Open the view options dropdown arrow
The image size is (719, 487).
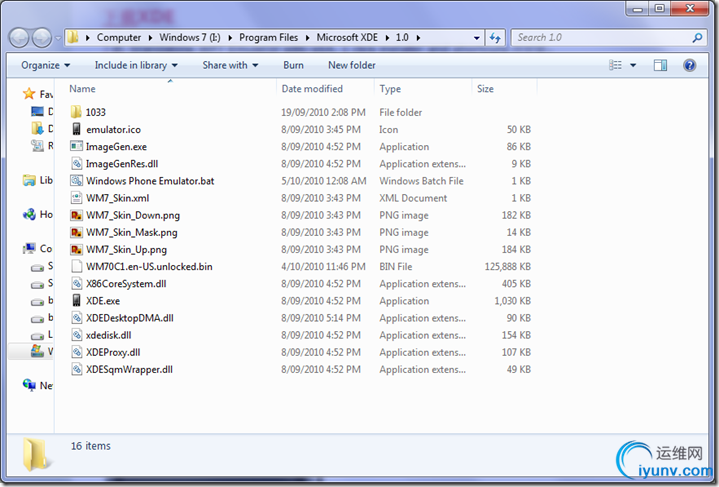click(633, 65)
